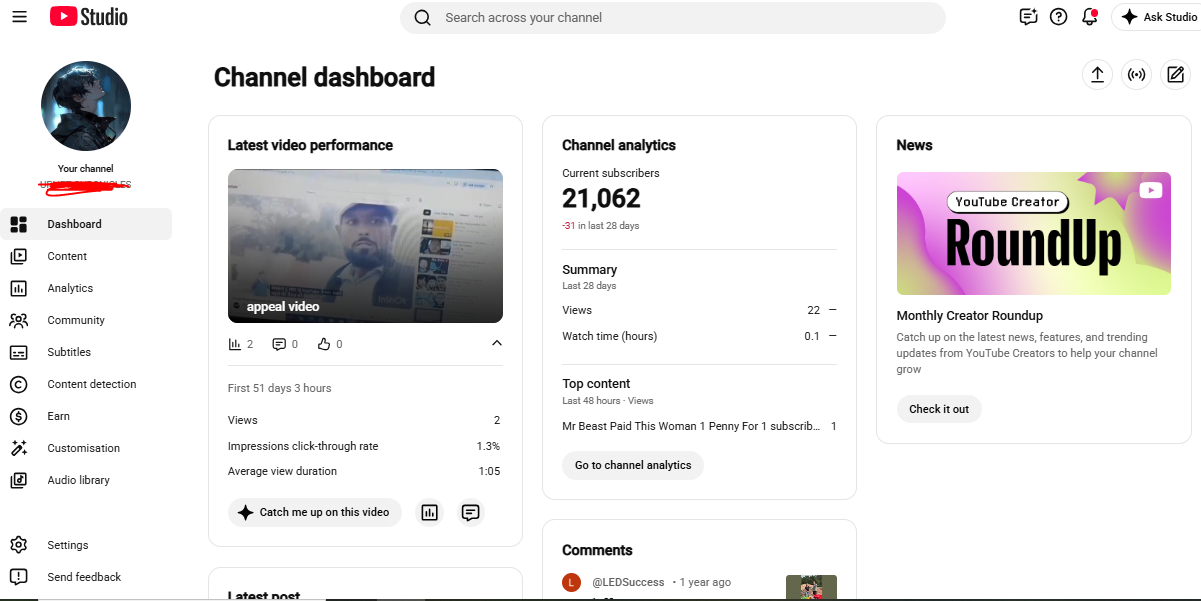
Task: Click the Channel dashboard page title
Action: click(324, 77)
